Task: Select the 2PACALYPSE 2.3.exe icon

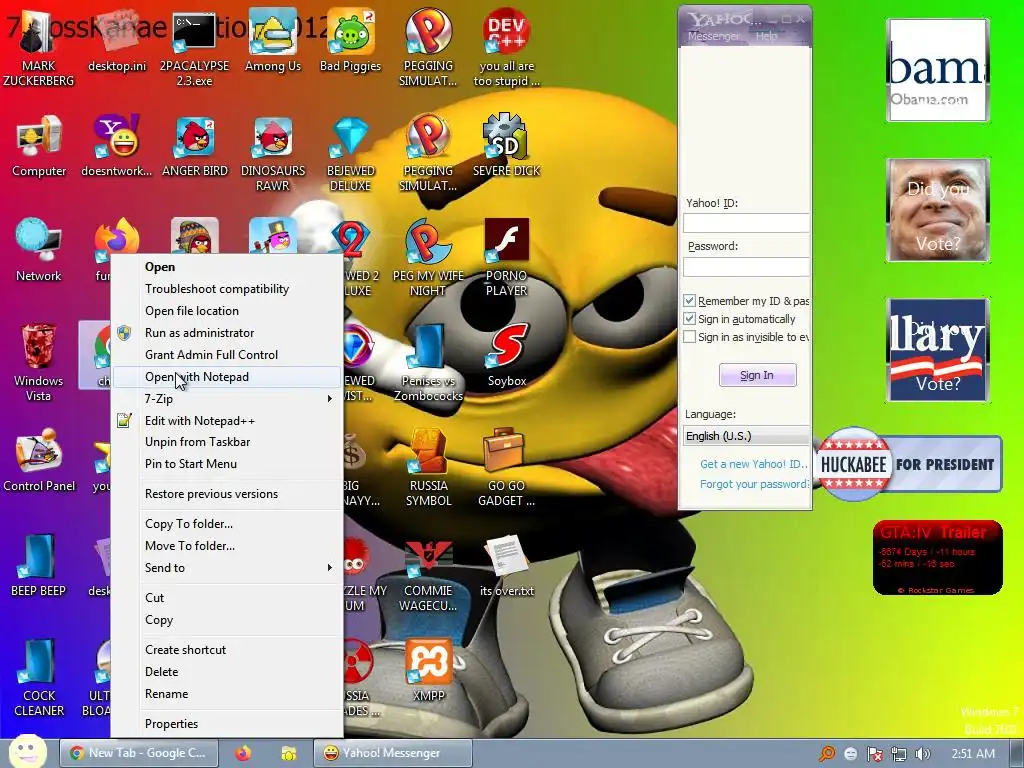Action: point(194,49)
